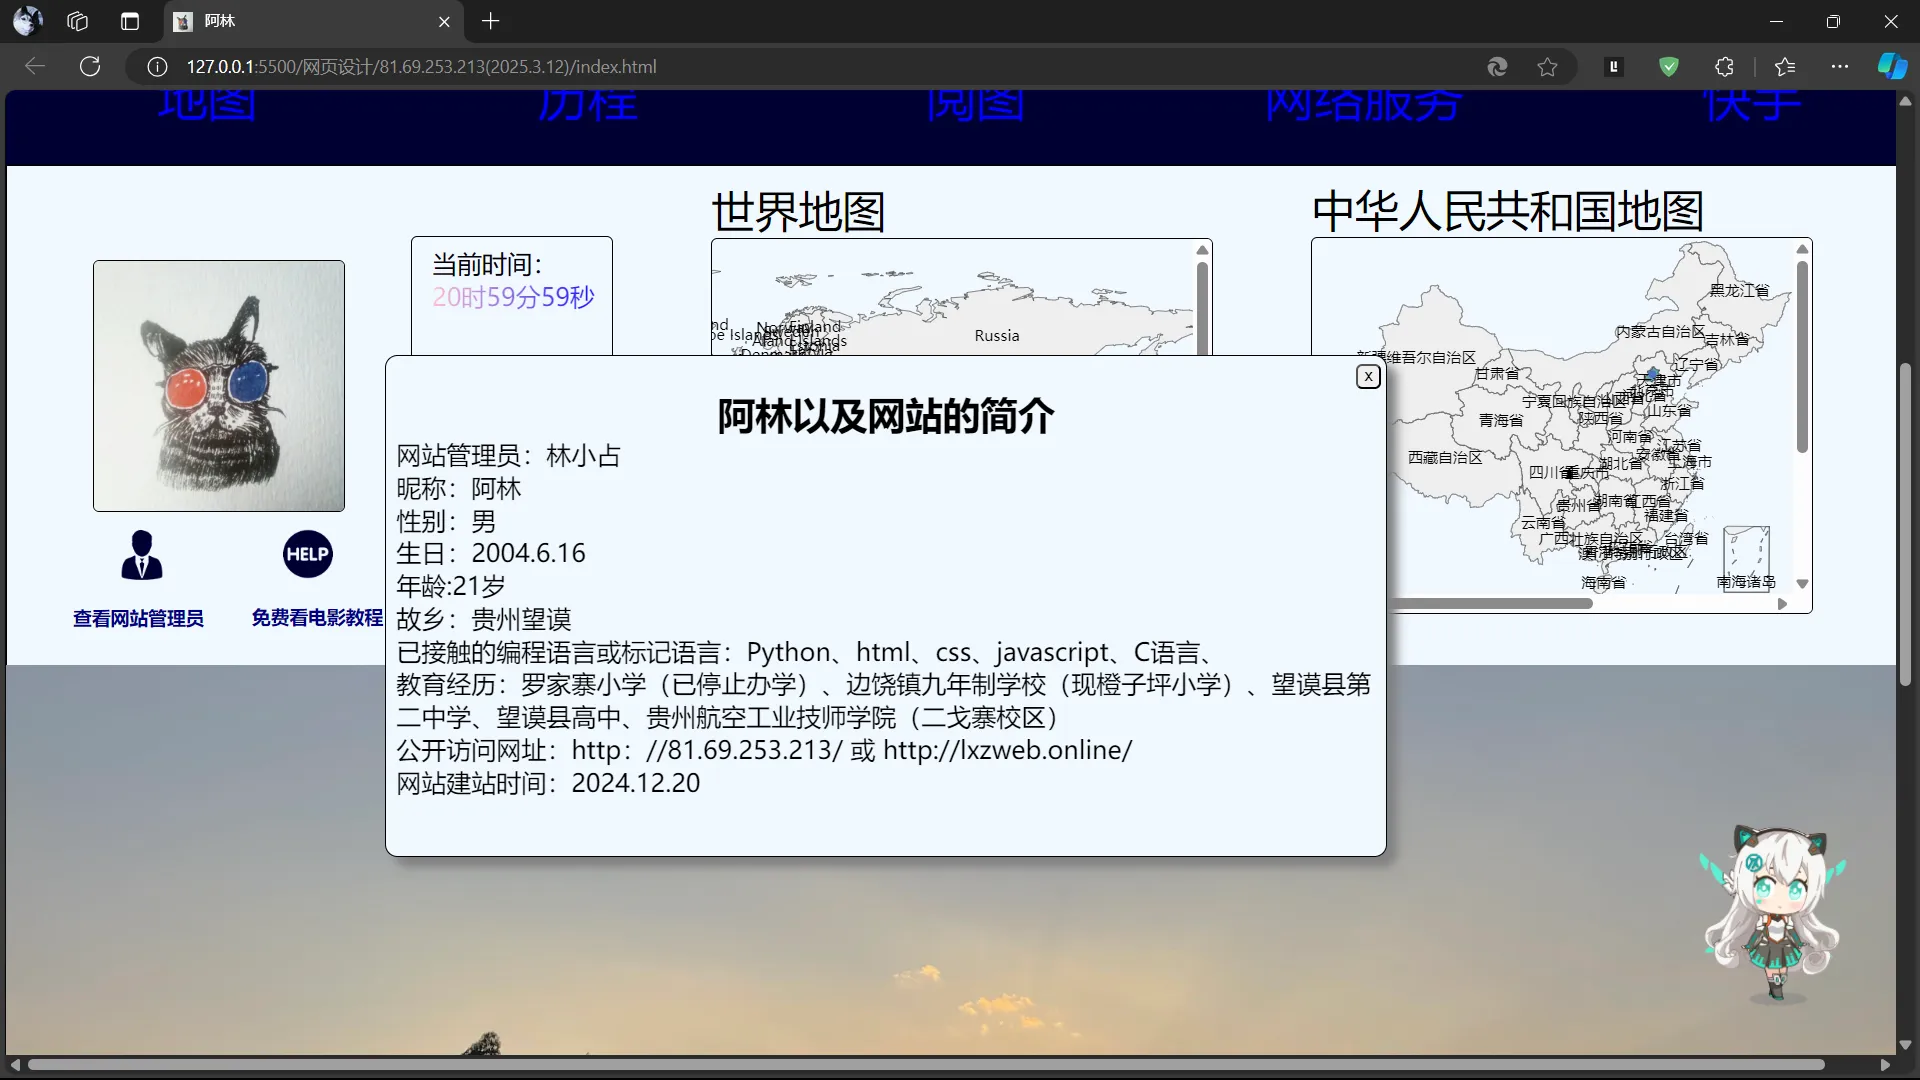Click the cat with glasses avatar image
The width and height of the screenshot is (1920, 1080).
pyautogui.click(x=219, y=386)
